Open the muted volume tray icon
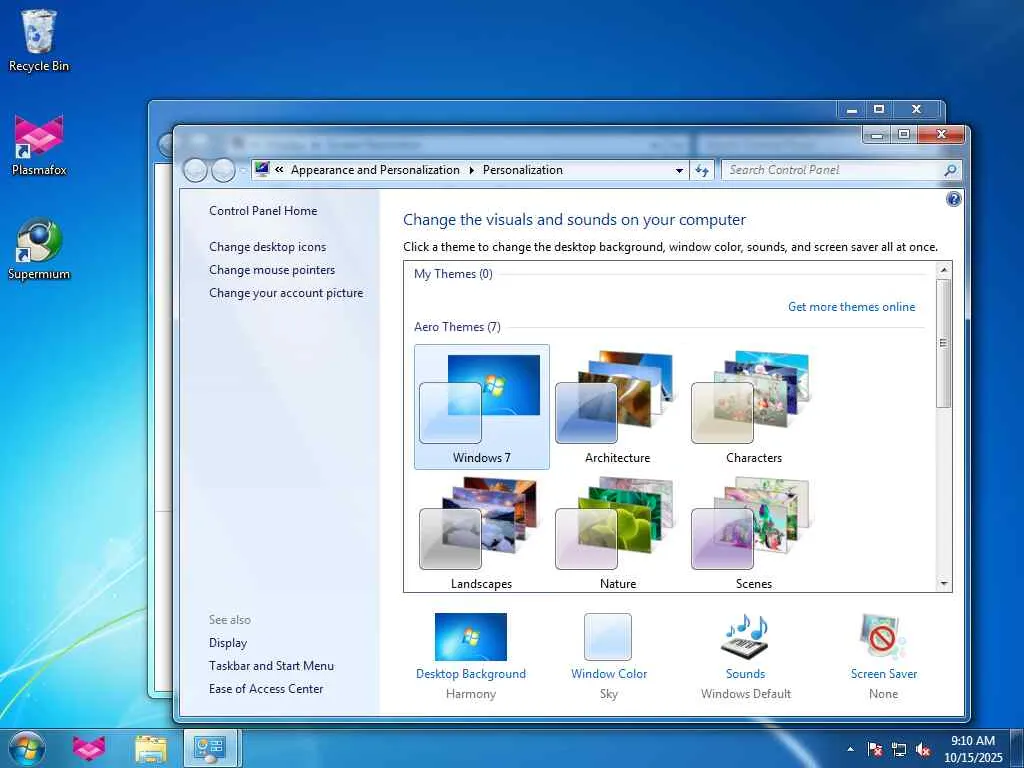This screenshot has width=1024, height=768. (x=923, y=749)
